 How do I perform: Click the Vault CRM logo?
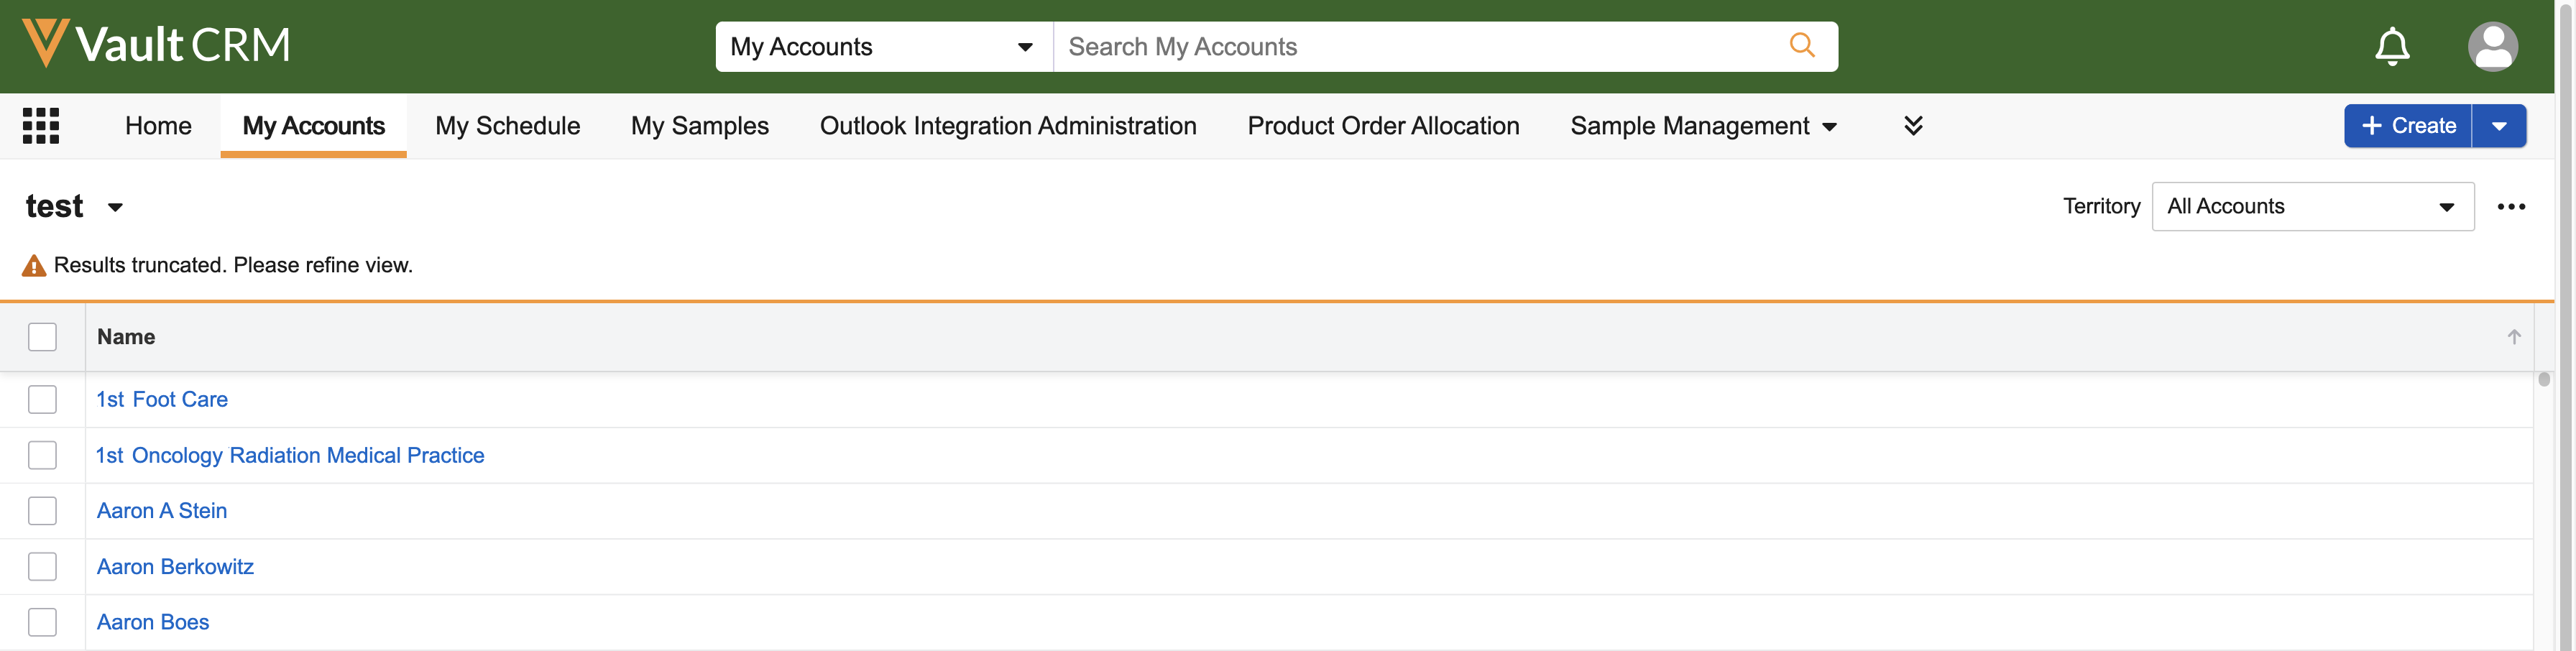click(x=156, y=44)
